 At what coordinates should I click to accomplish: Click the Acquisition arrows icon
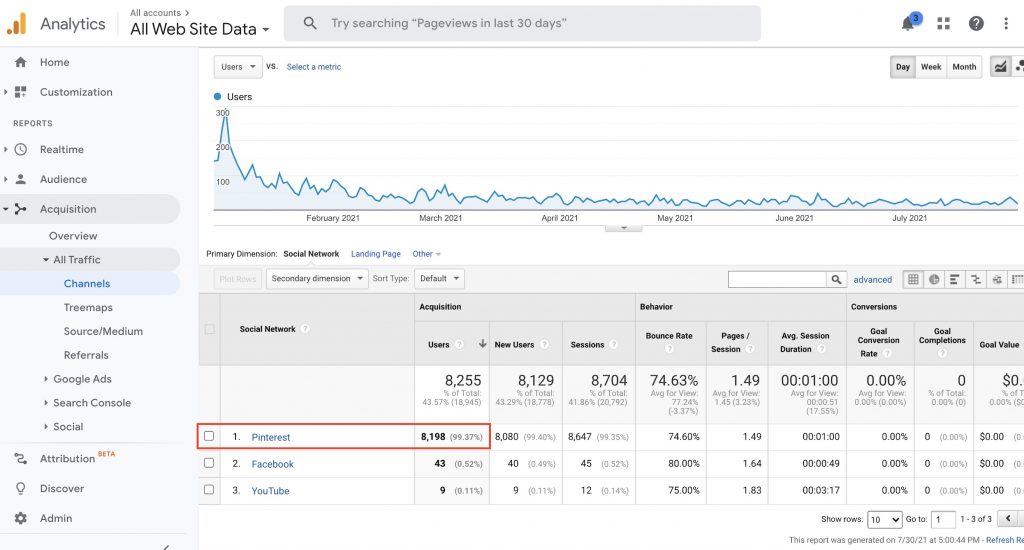coord(21,209)
